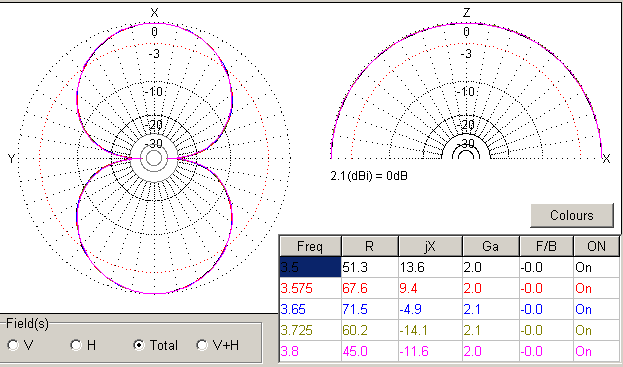Click the F/B column header
The image size is (623, 367).
click(x=546, y=247)
